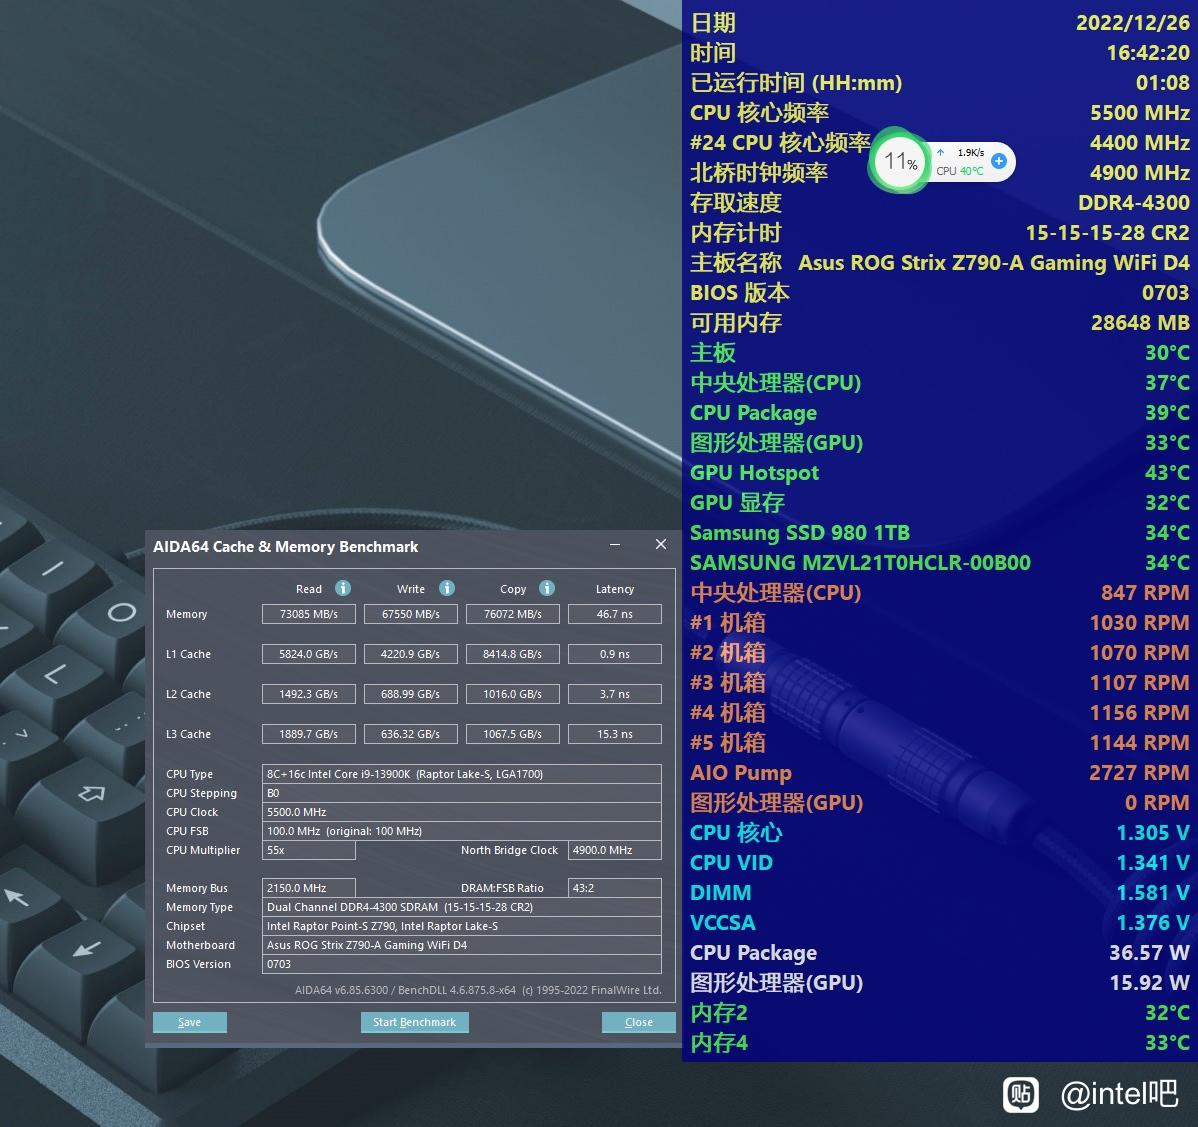The image size is (1198, 1127).
Task: Minimize the AIDA64 benchmark window
Action: click(x=615, y=545)
